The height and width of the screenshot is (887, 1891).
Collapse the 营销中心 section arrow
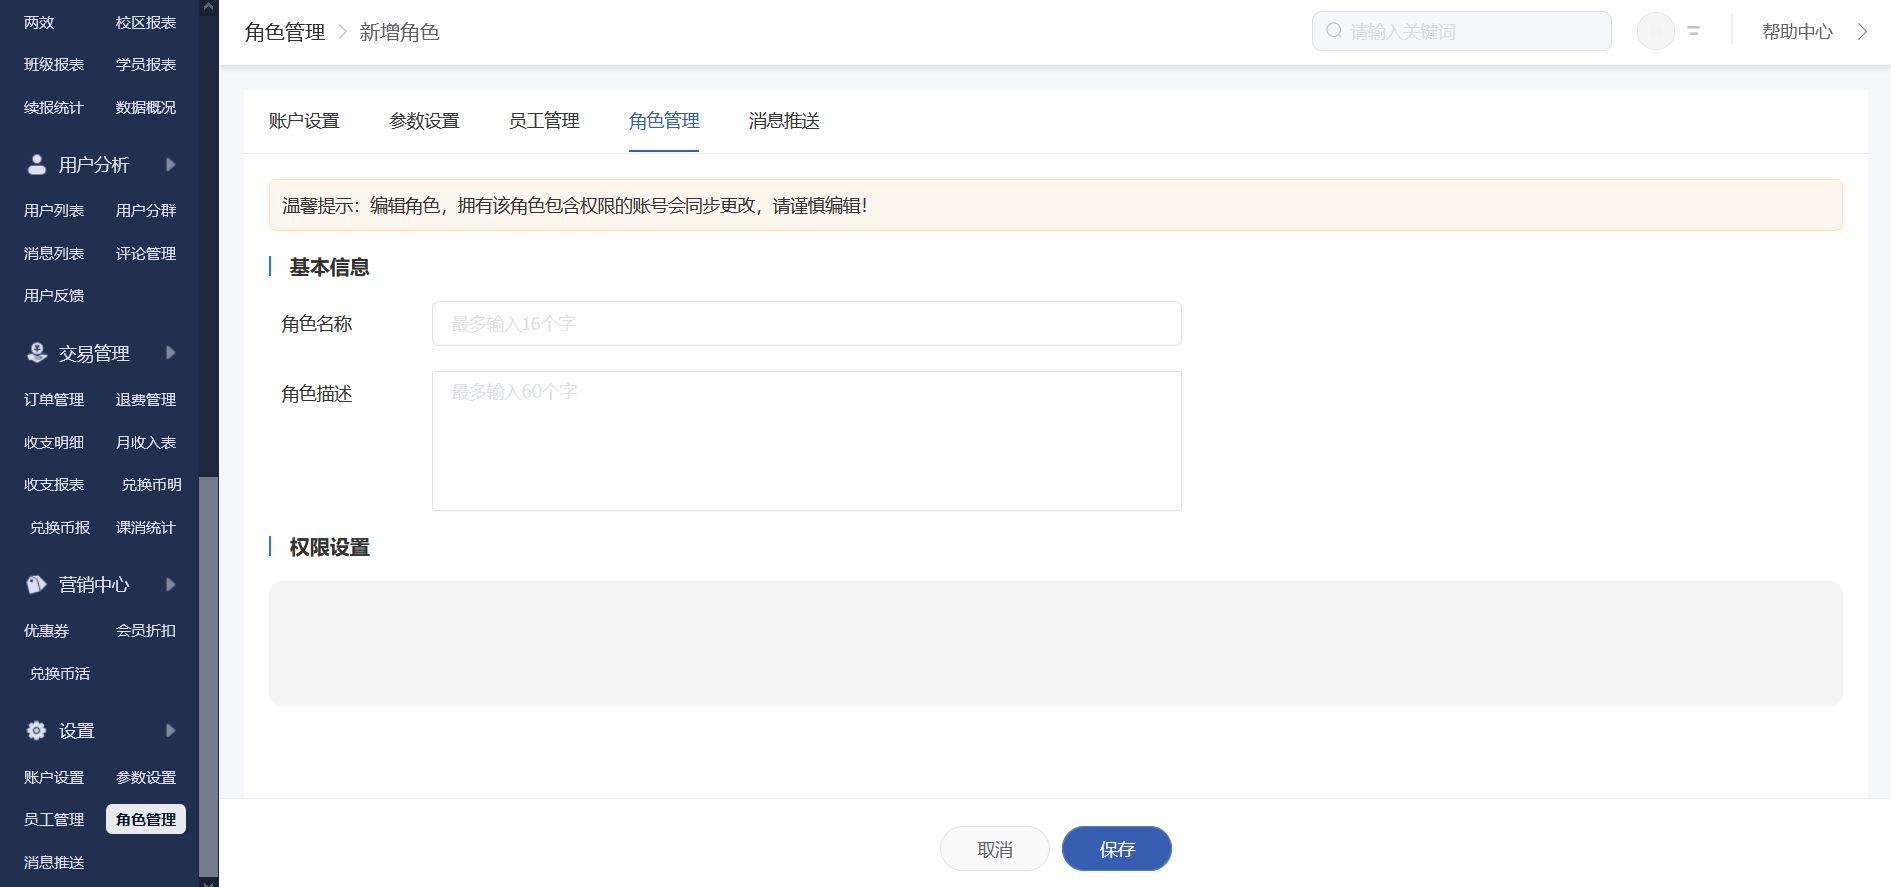[x=171, y=585]
